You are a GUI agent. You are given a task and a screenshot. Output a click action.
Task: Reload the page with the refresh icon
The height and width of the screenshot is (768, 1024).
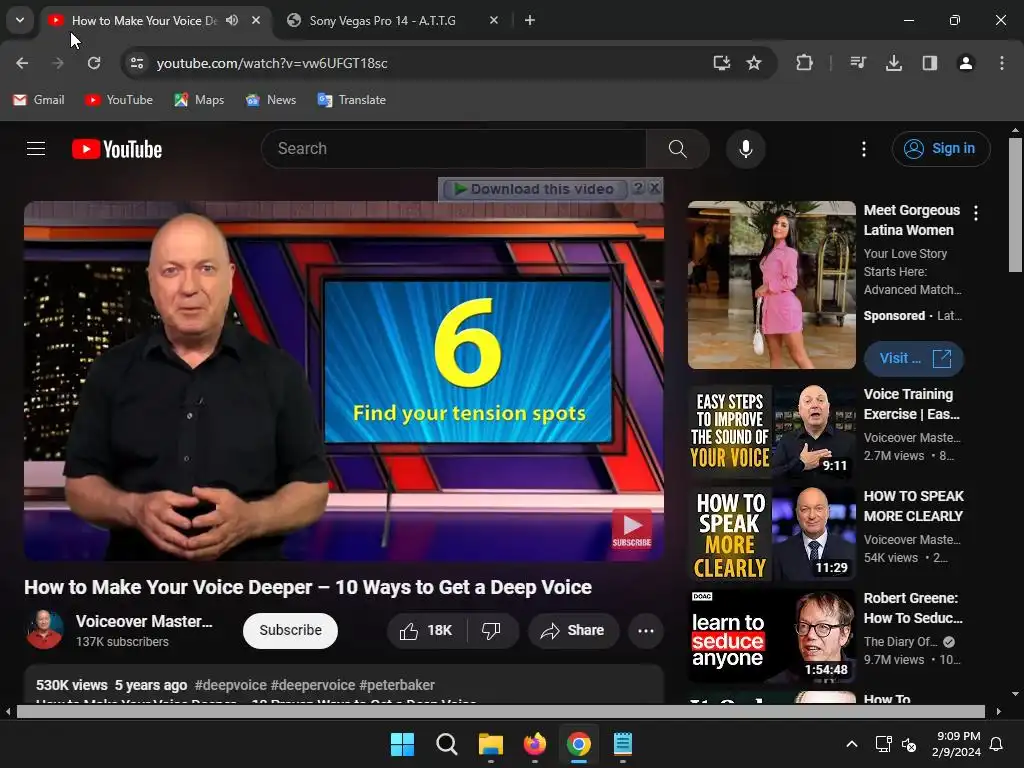coord(94,63)
